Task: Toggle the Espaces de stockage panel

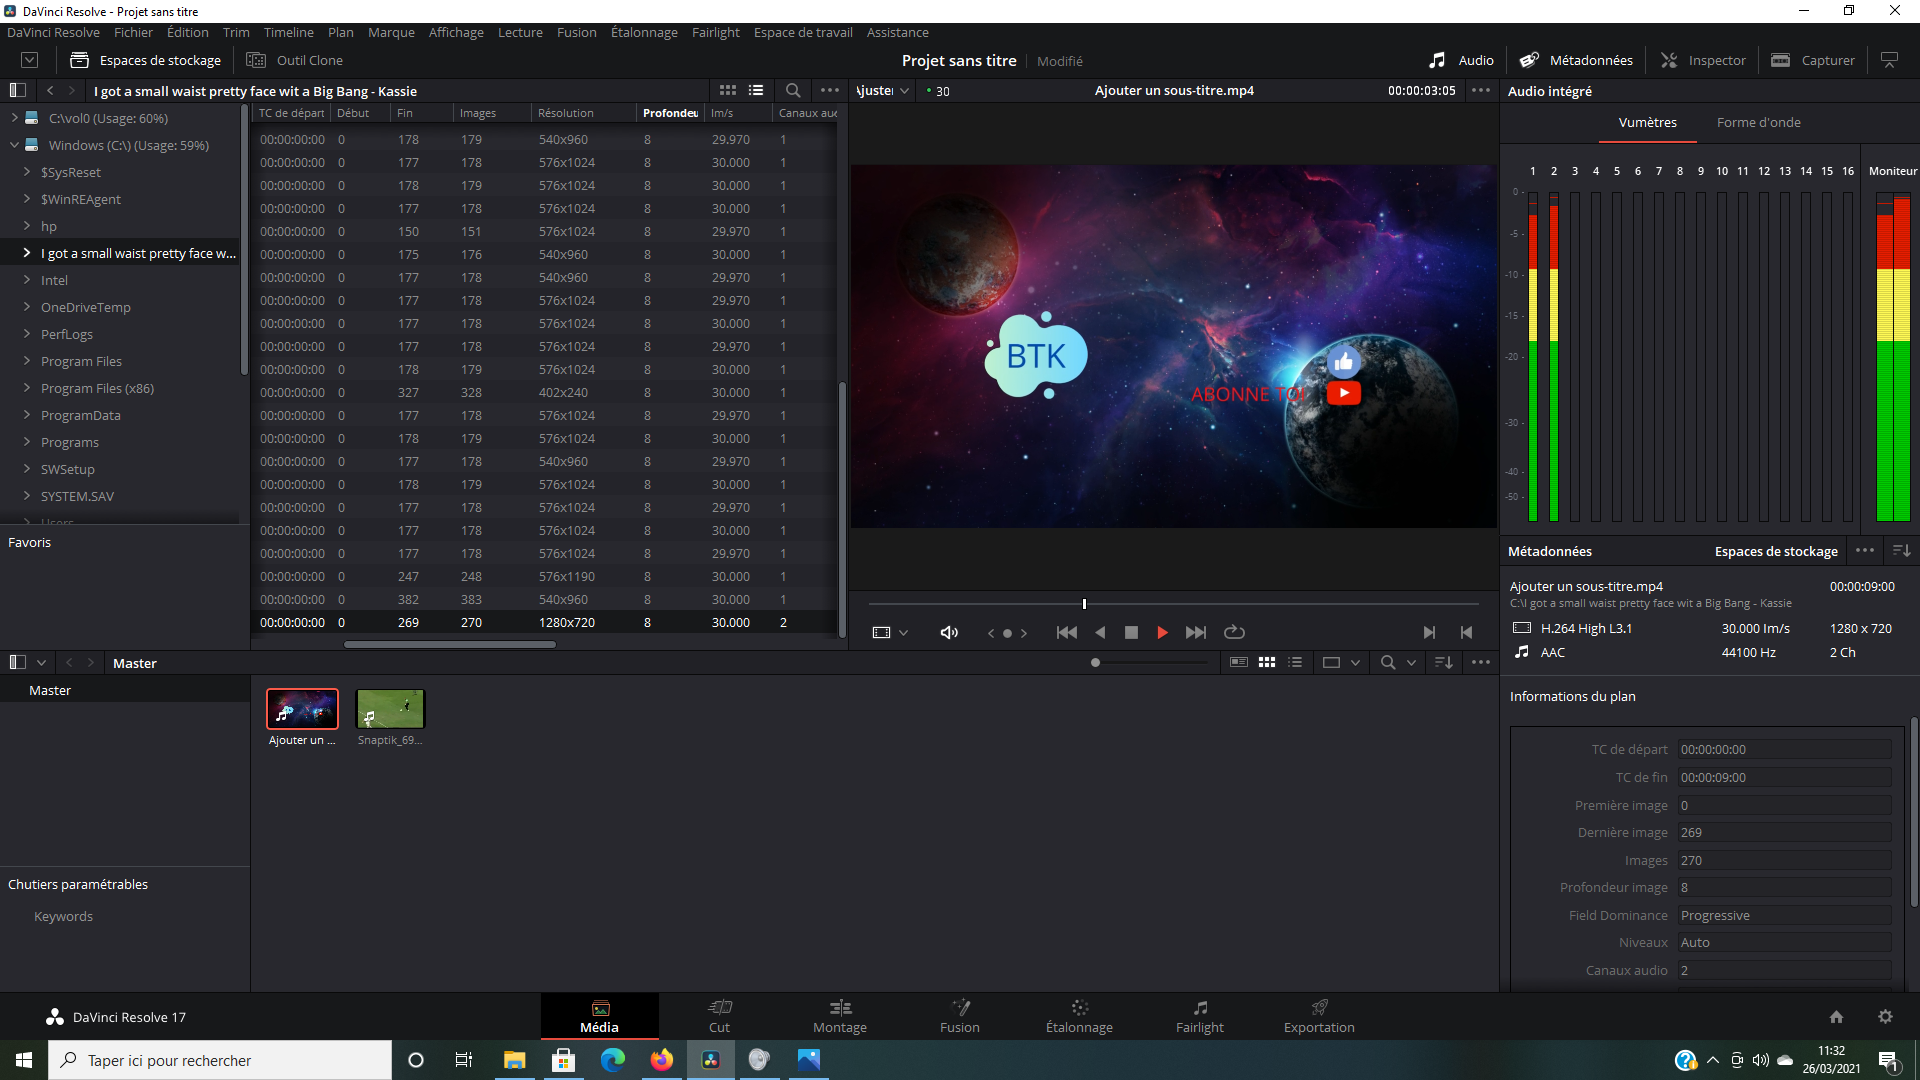Action: click(146, 60)
